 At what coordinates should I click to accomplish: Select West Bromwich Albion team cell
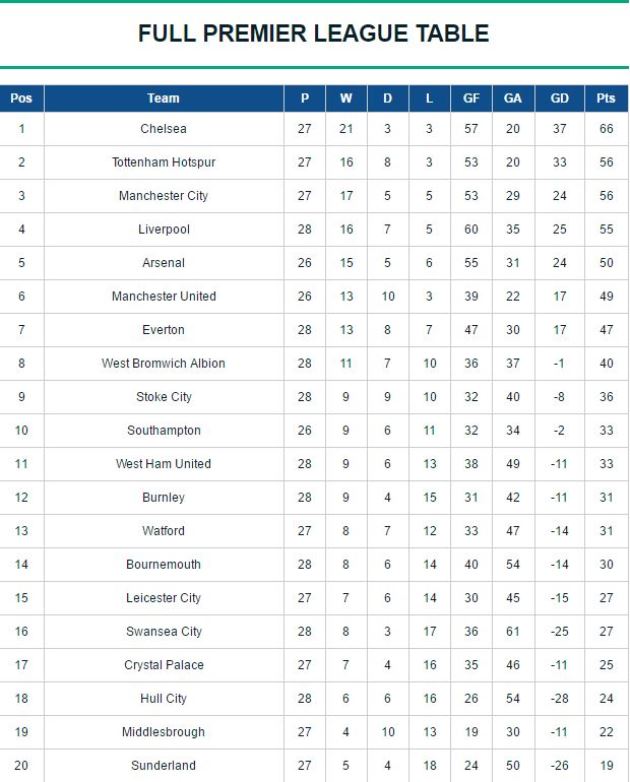click(164, 363)
